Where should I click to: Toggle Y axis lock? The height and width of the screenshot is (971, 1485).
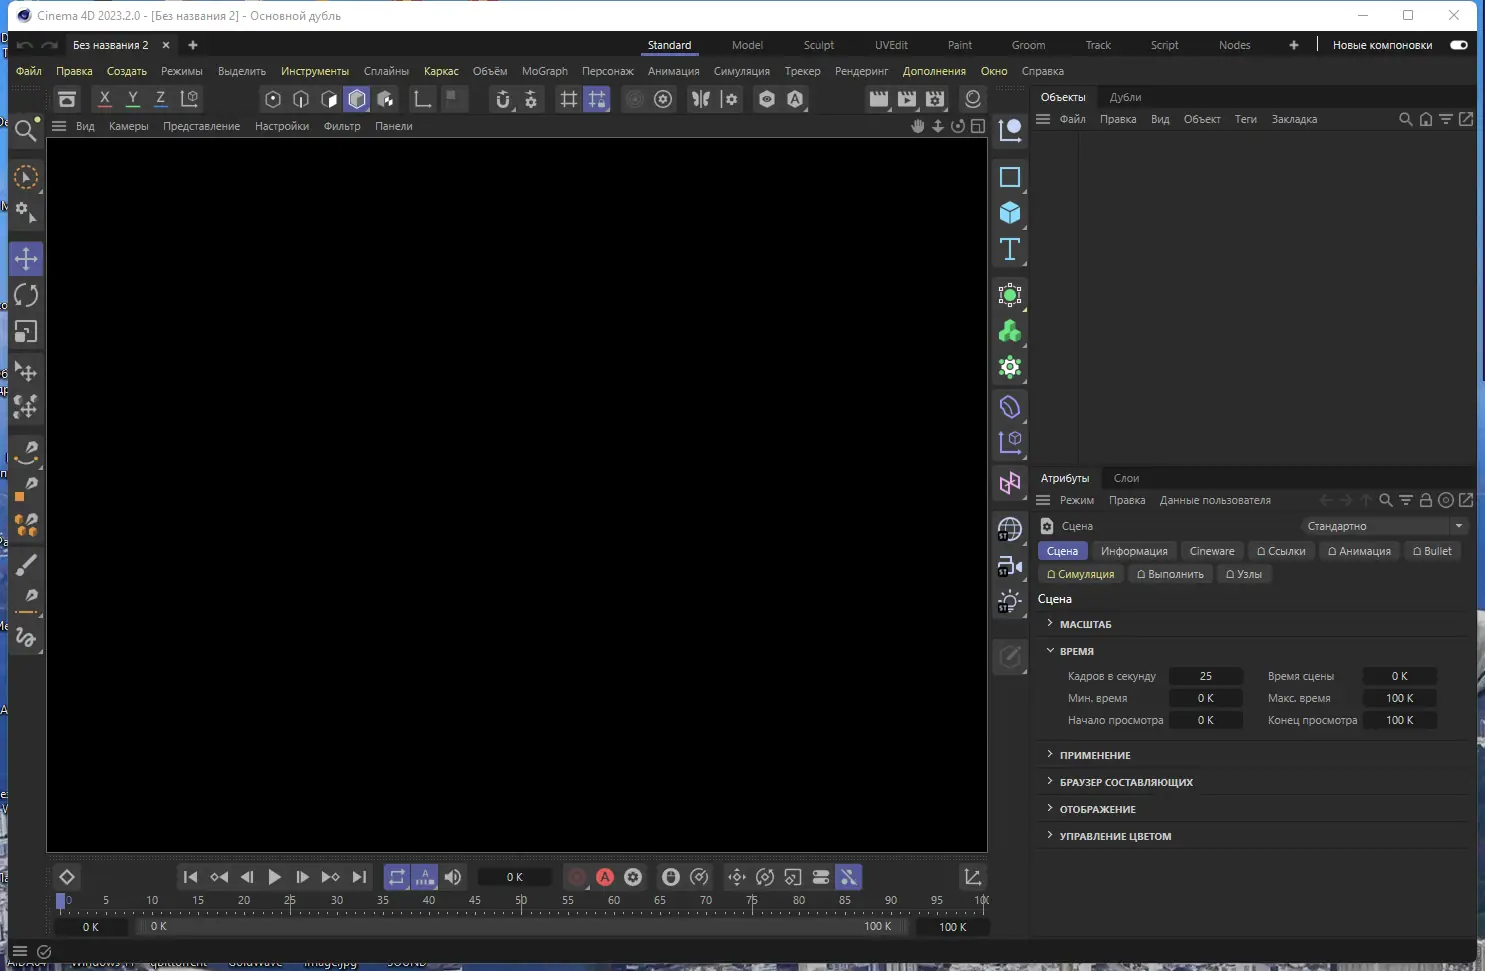pos(132,99)
